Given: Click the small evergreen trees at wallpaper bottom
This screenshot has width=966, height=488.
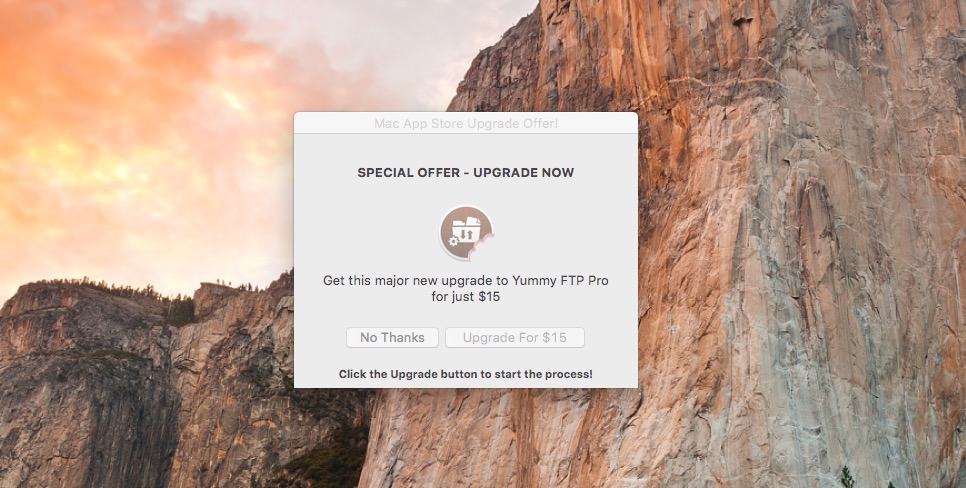Looking at the screenshot, I should (848, 477).
